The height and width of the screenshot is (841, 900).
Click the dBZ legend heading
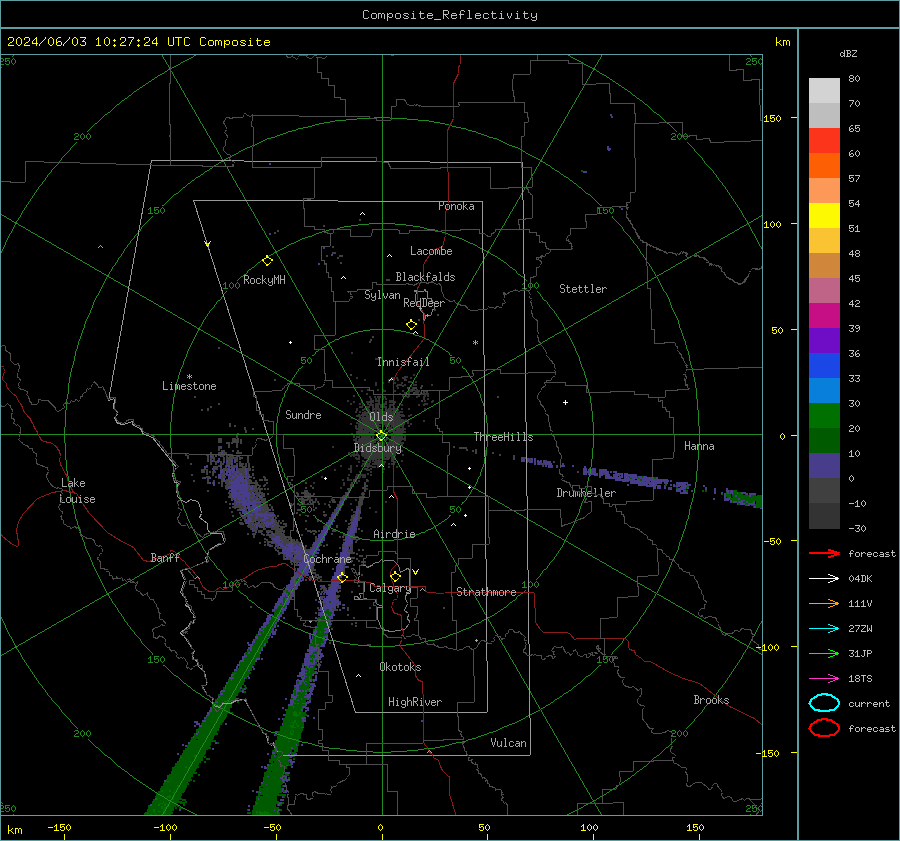click(848, 53)
